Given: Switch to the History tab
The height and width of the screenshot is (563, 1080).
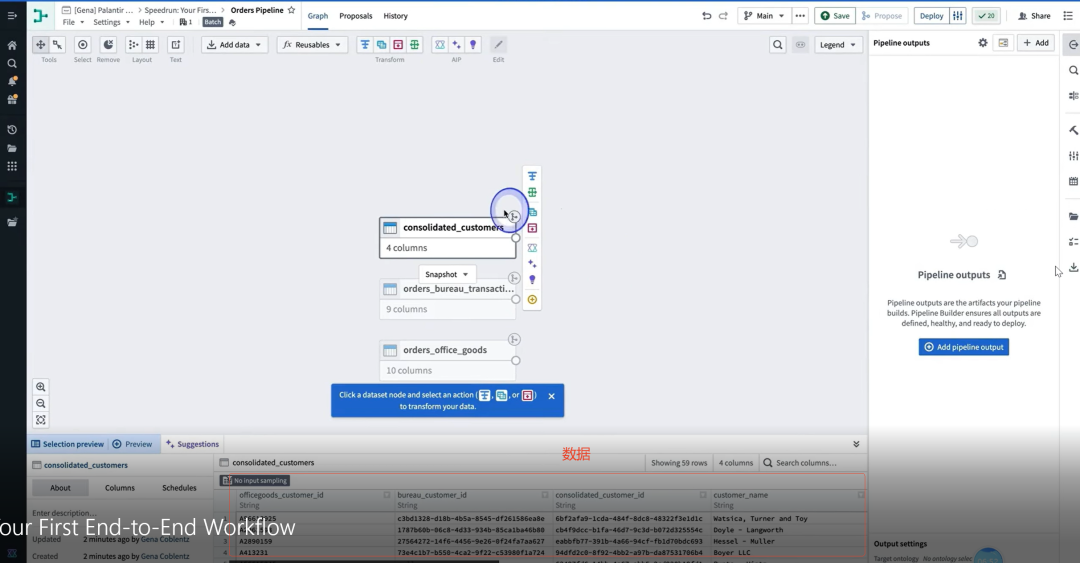Looking at the screenshot, I should pyautogui.click(x=395, y=16).
